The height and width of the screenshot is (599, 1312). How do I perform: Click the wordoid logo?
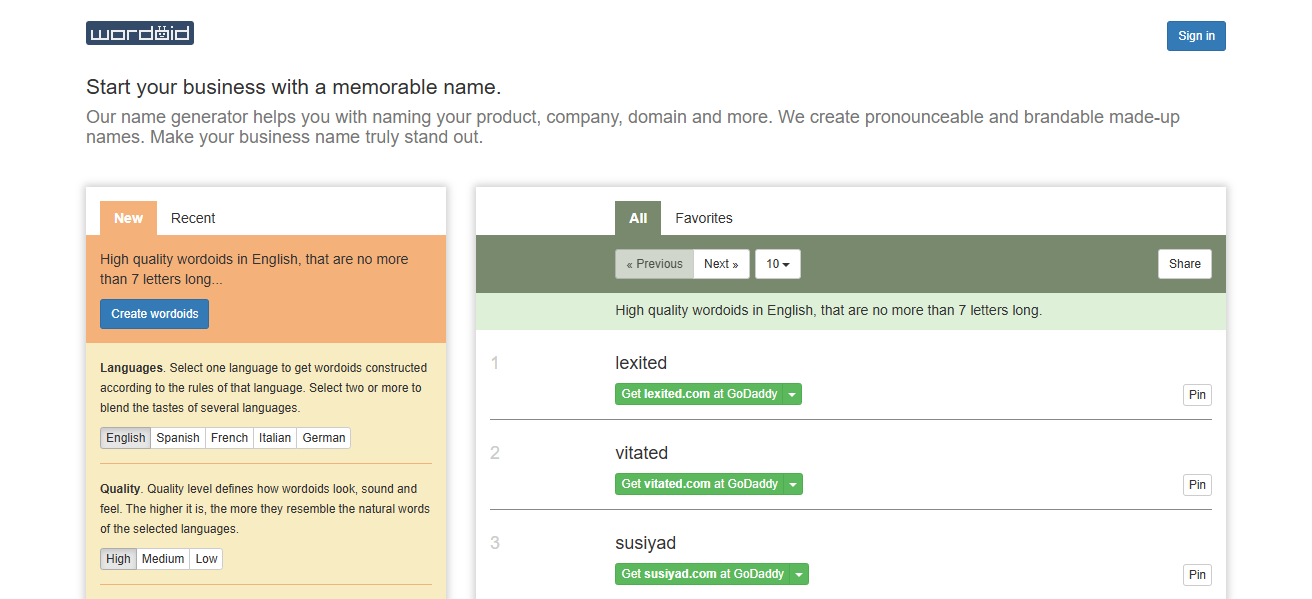pyautogui.click(x=140, y=33)
